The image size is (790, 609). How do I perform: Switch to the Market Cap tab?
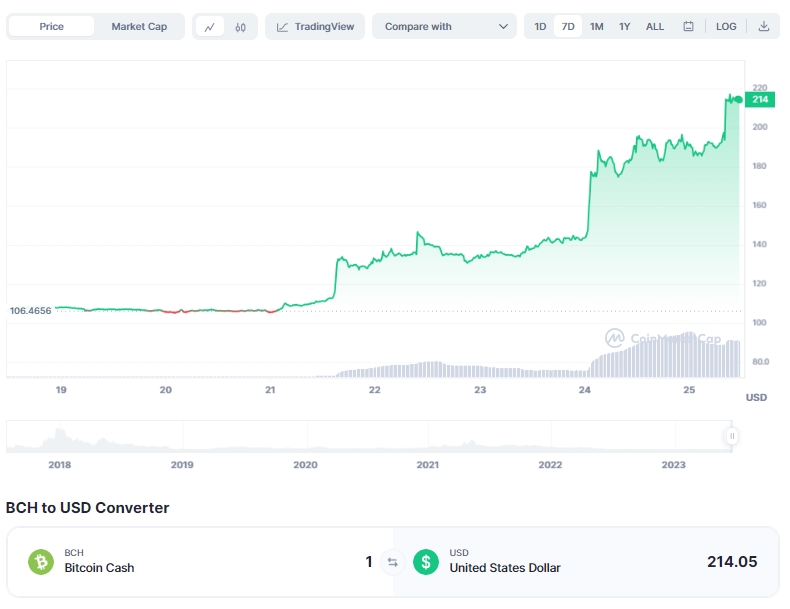click(x=139, y=27)
